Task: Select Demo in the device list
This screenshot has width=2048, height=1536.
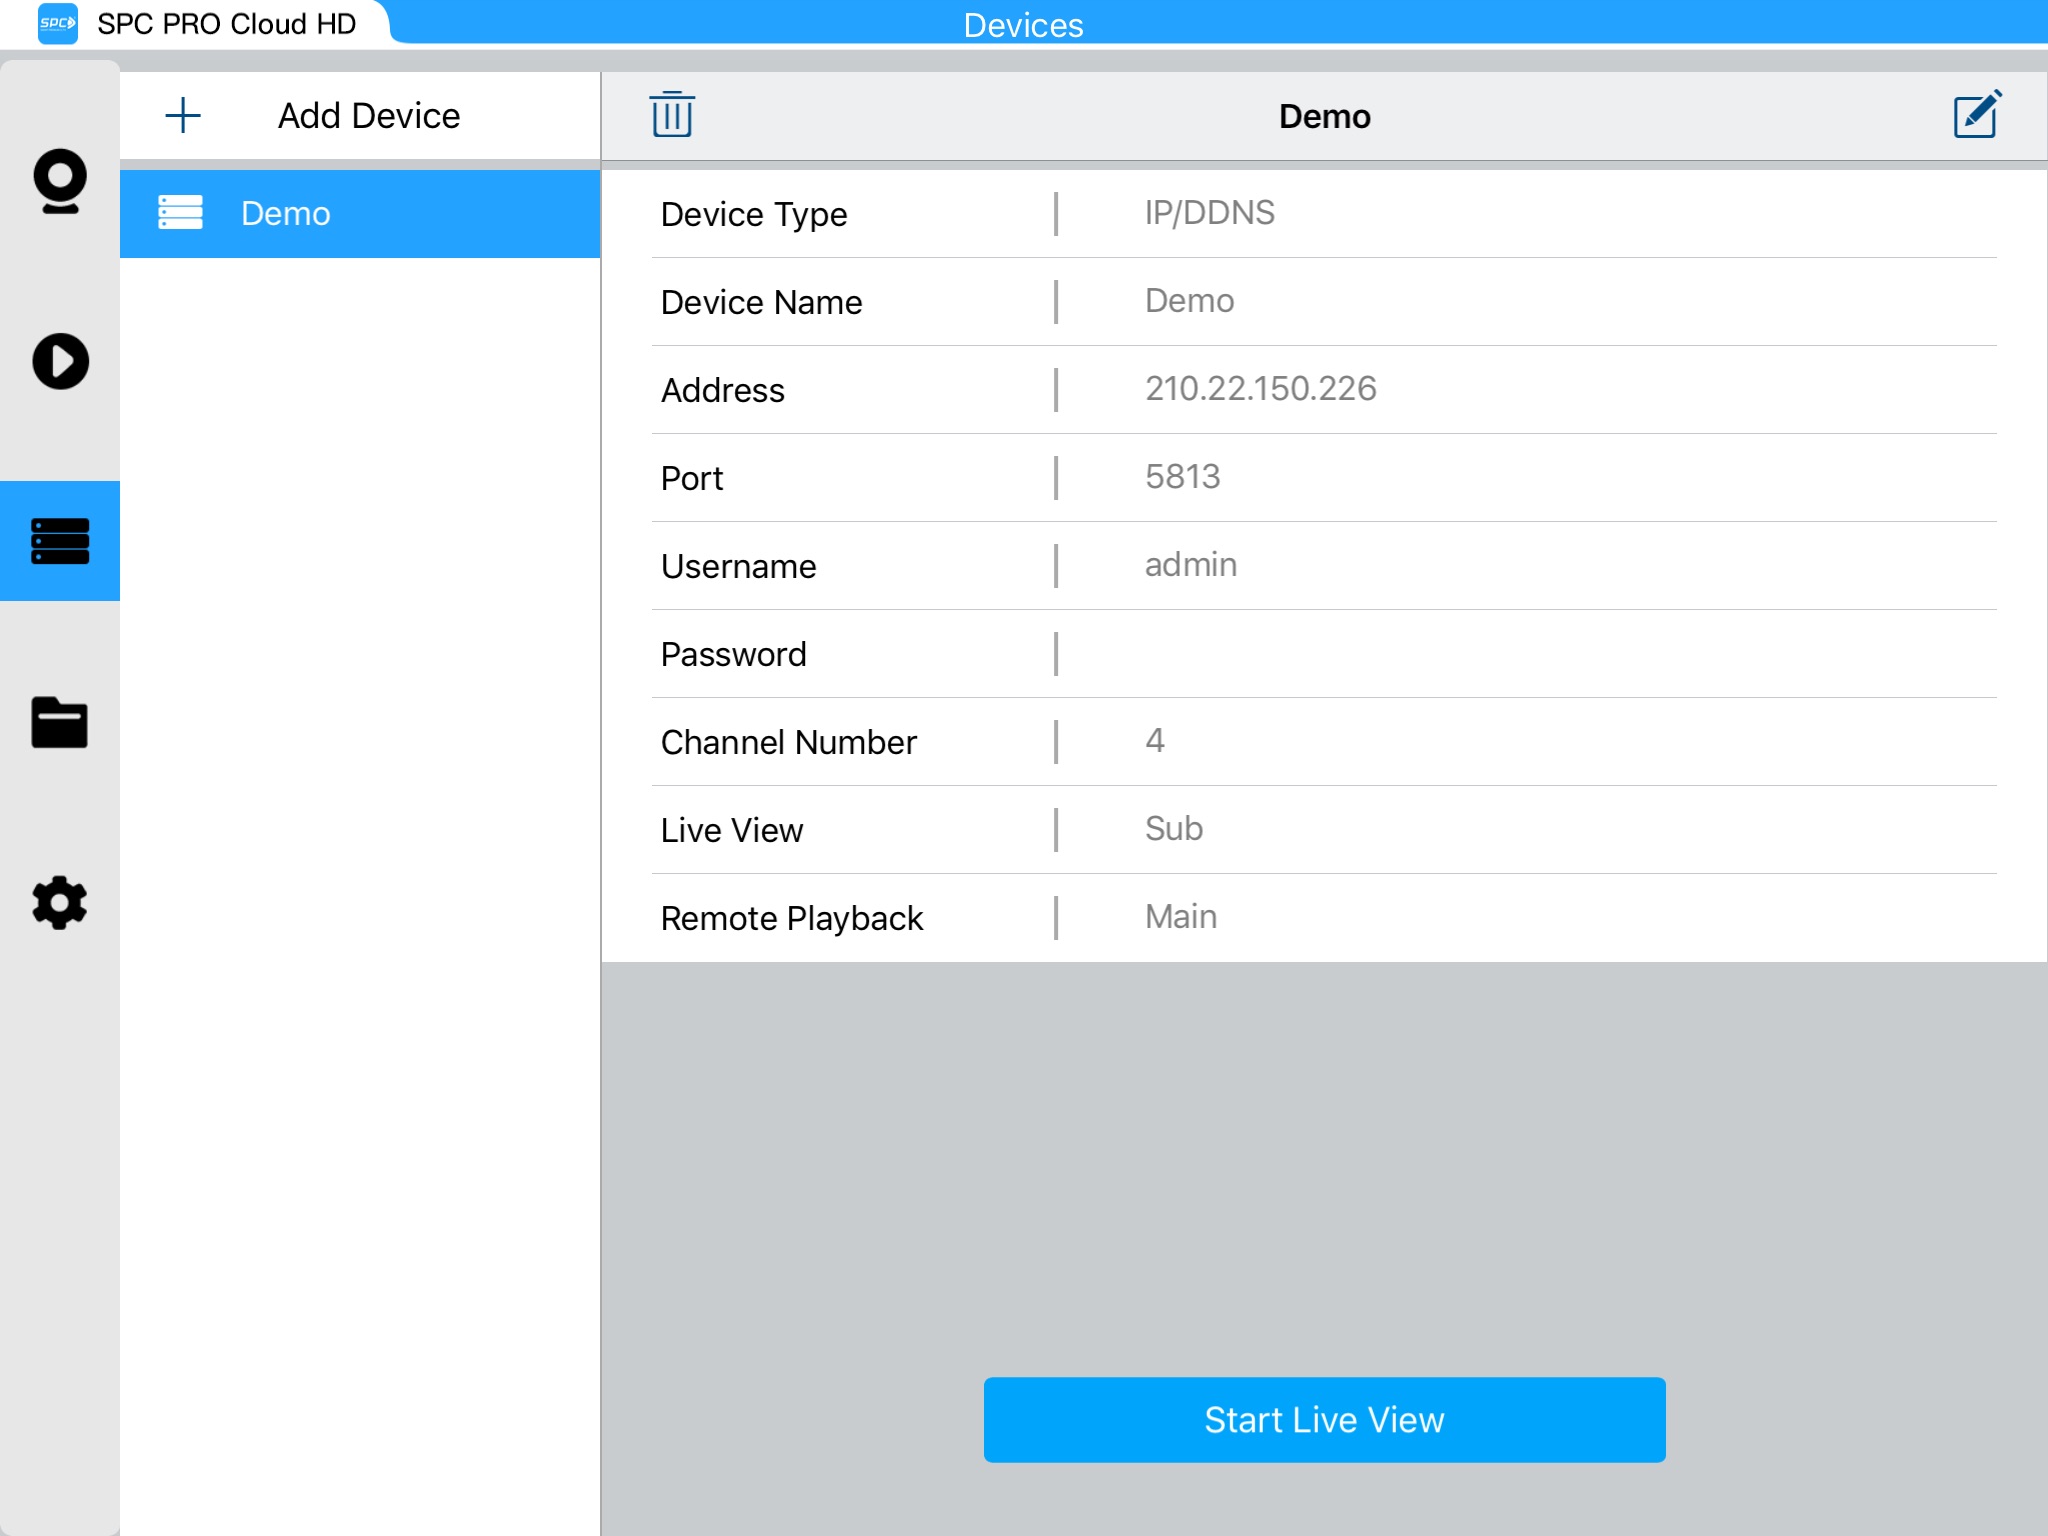Action: coord(360,214)
